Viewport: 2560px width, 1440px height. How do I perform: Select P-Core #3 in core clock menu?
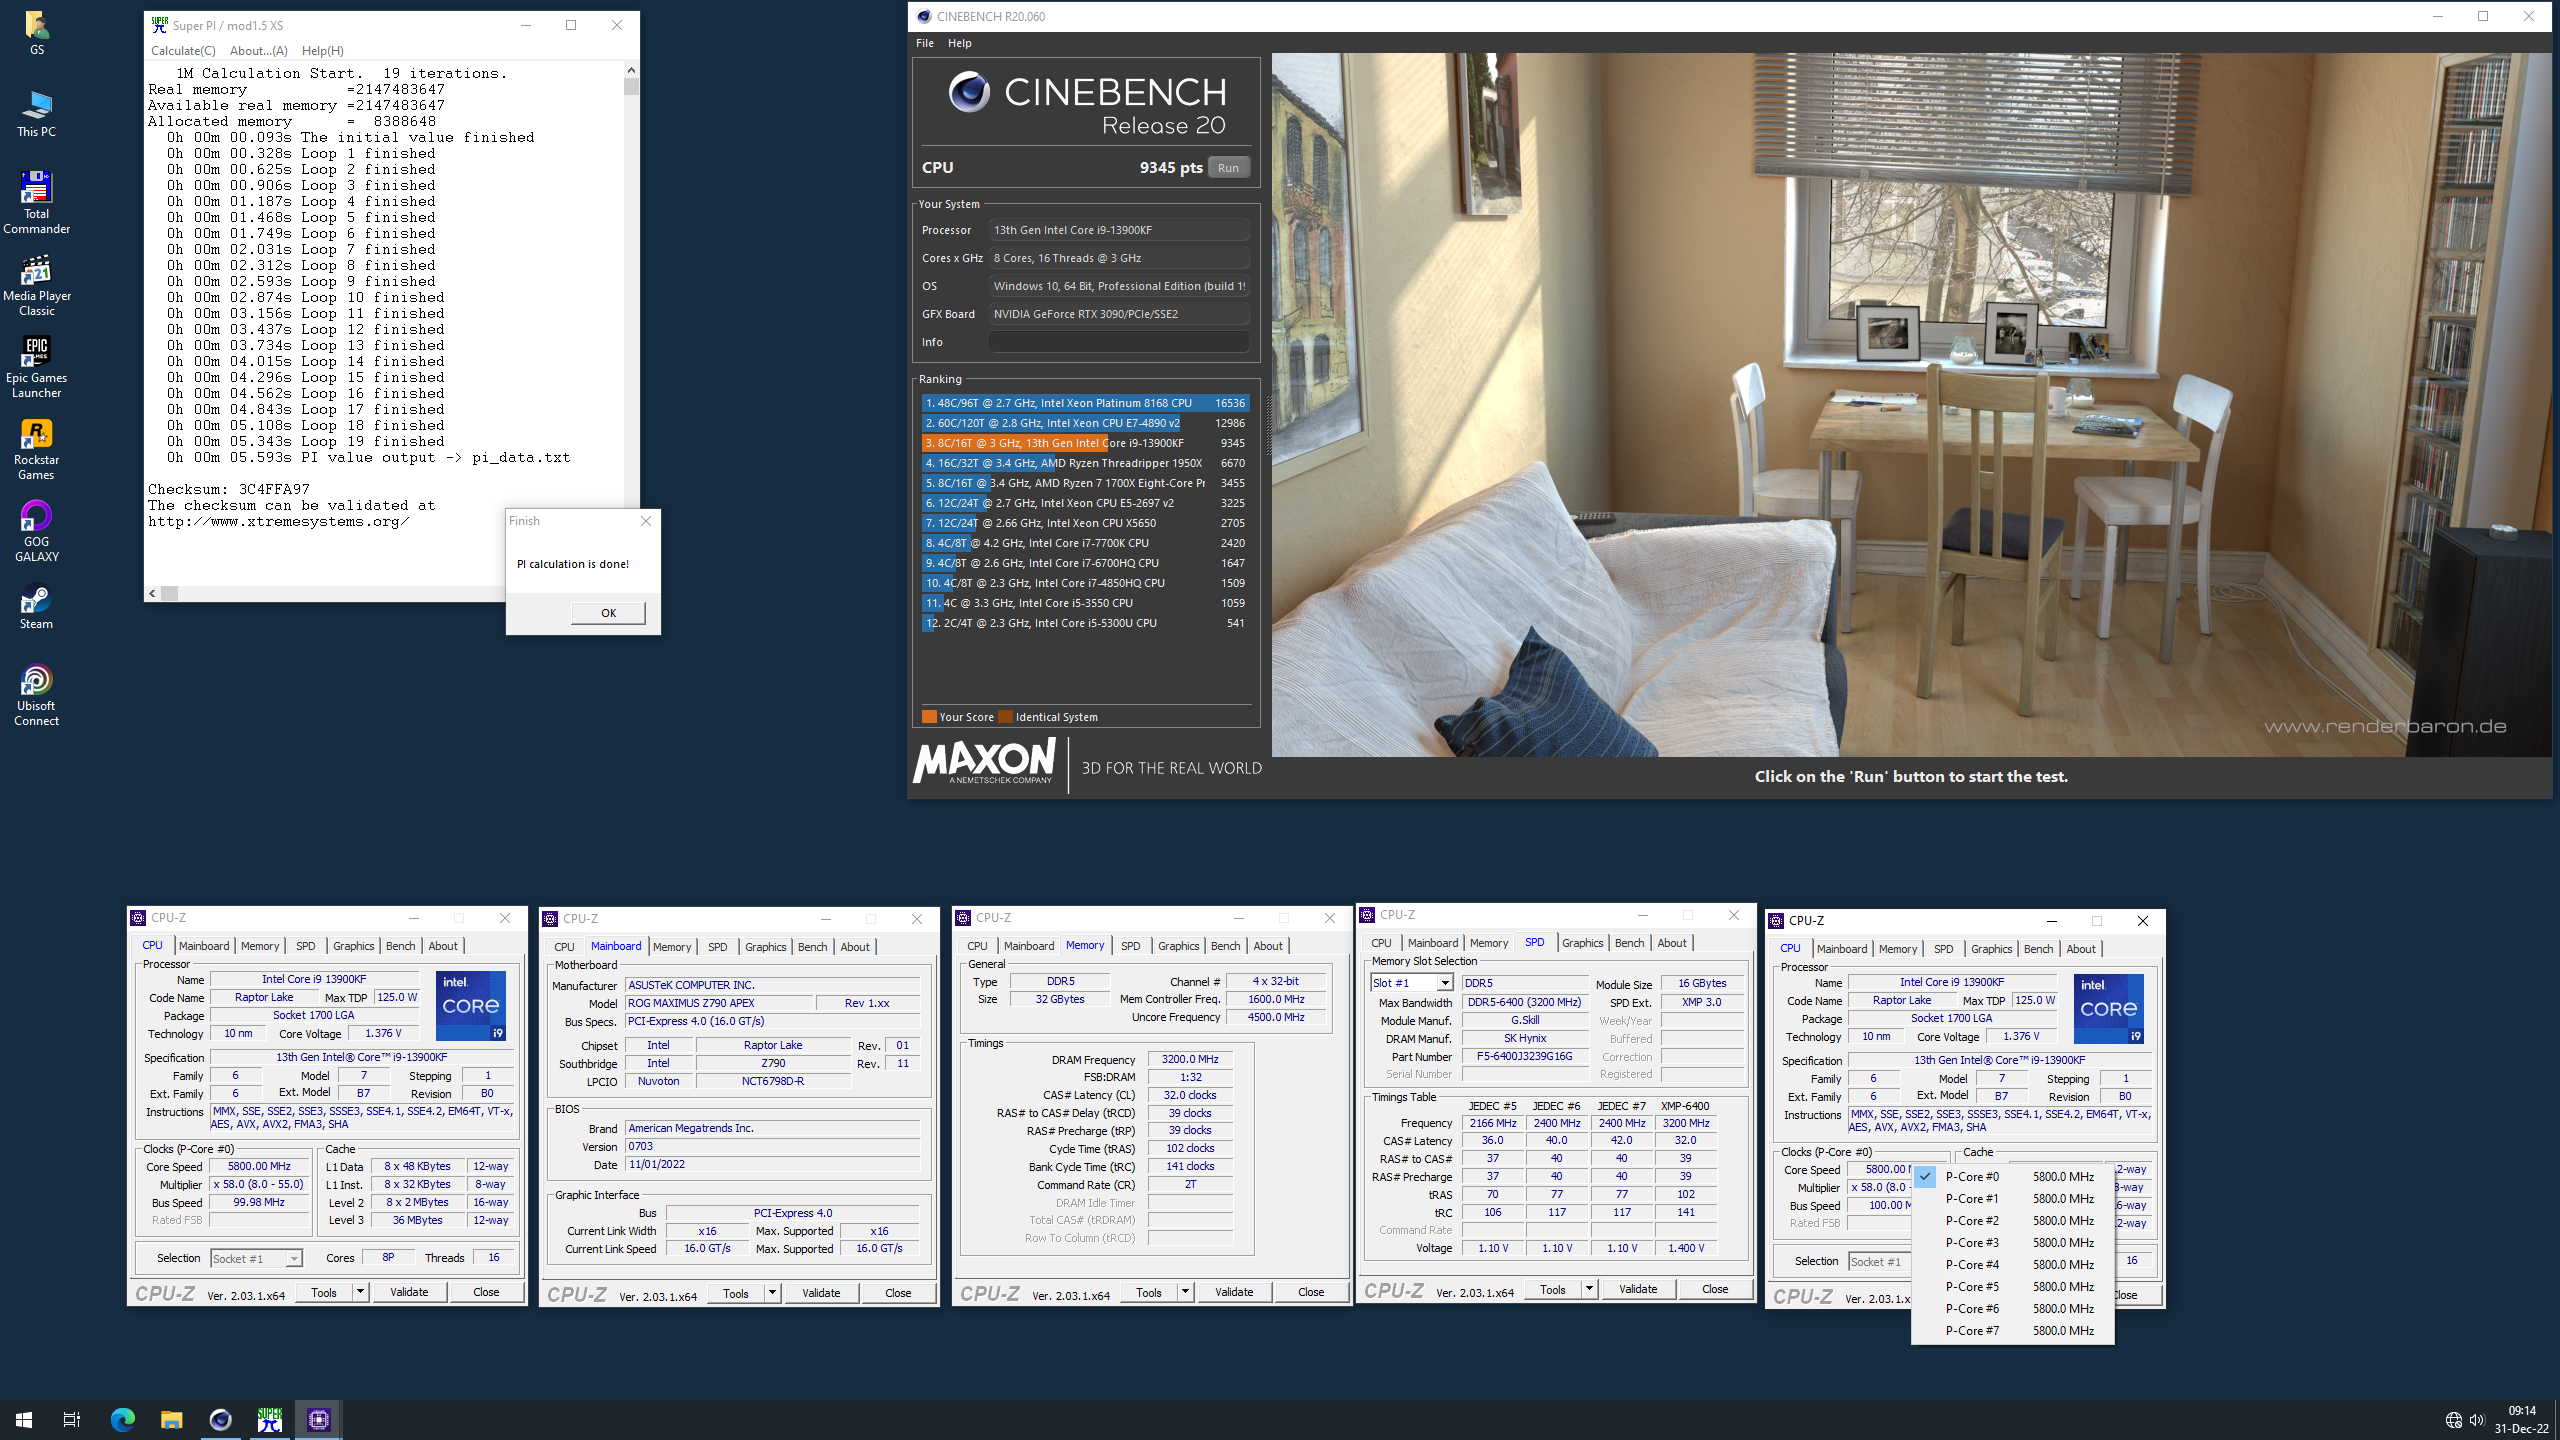tap(2012, 1243)
